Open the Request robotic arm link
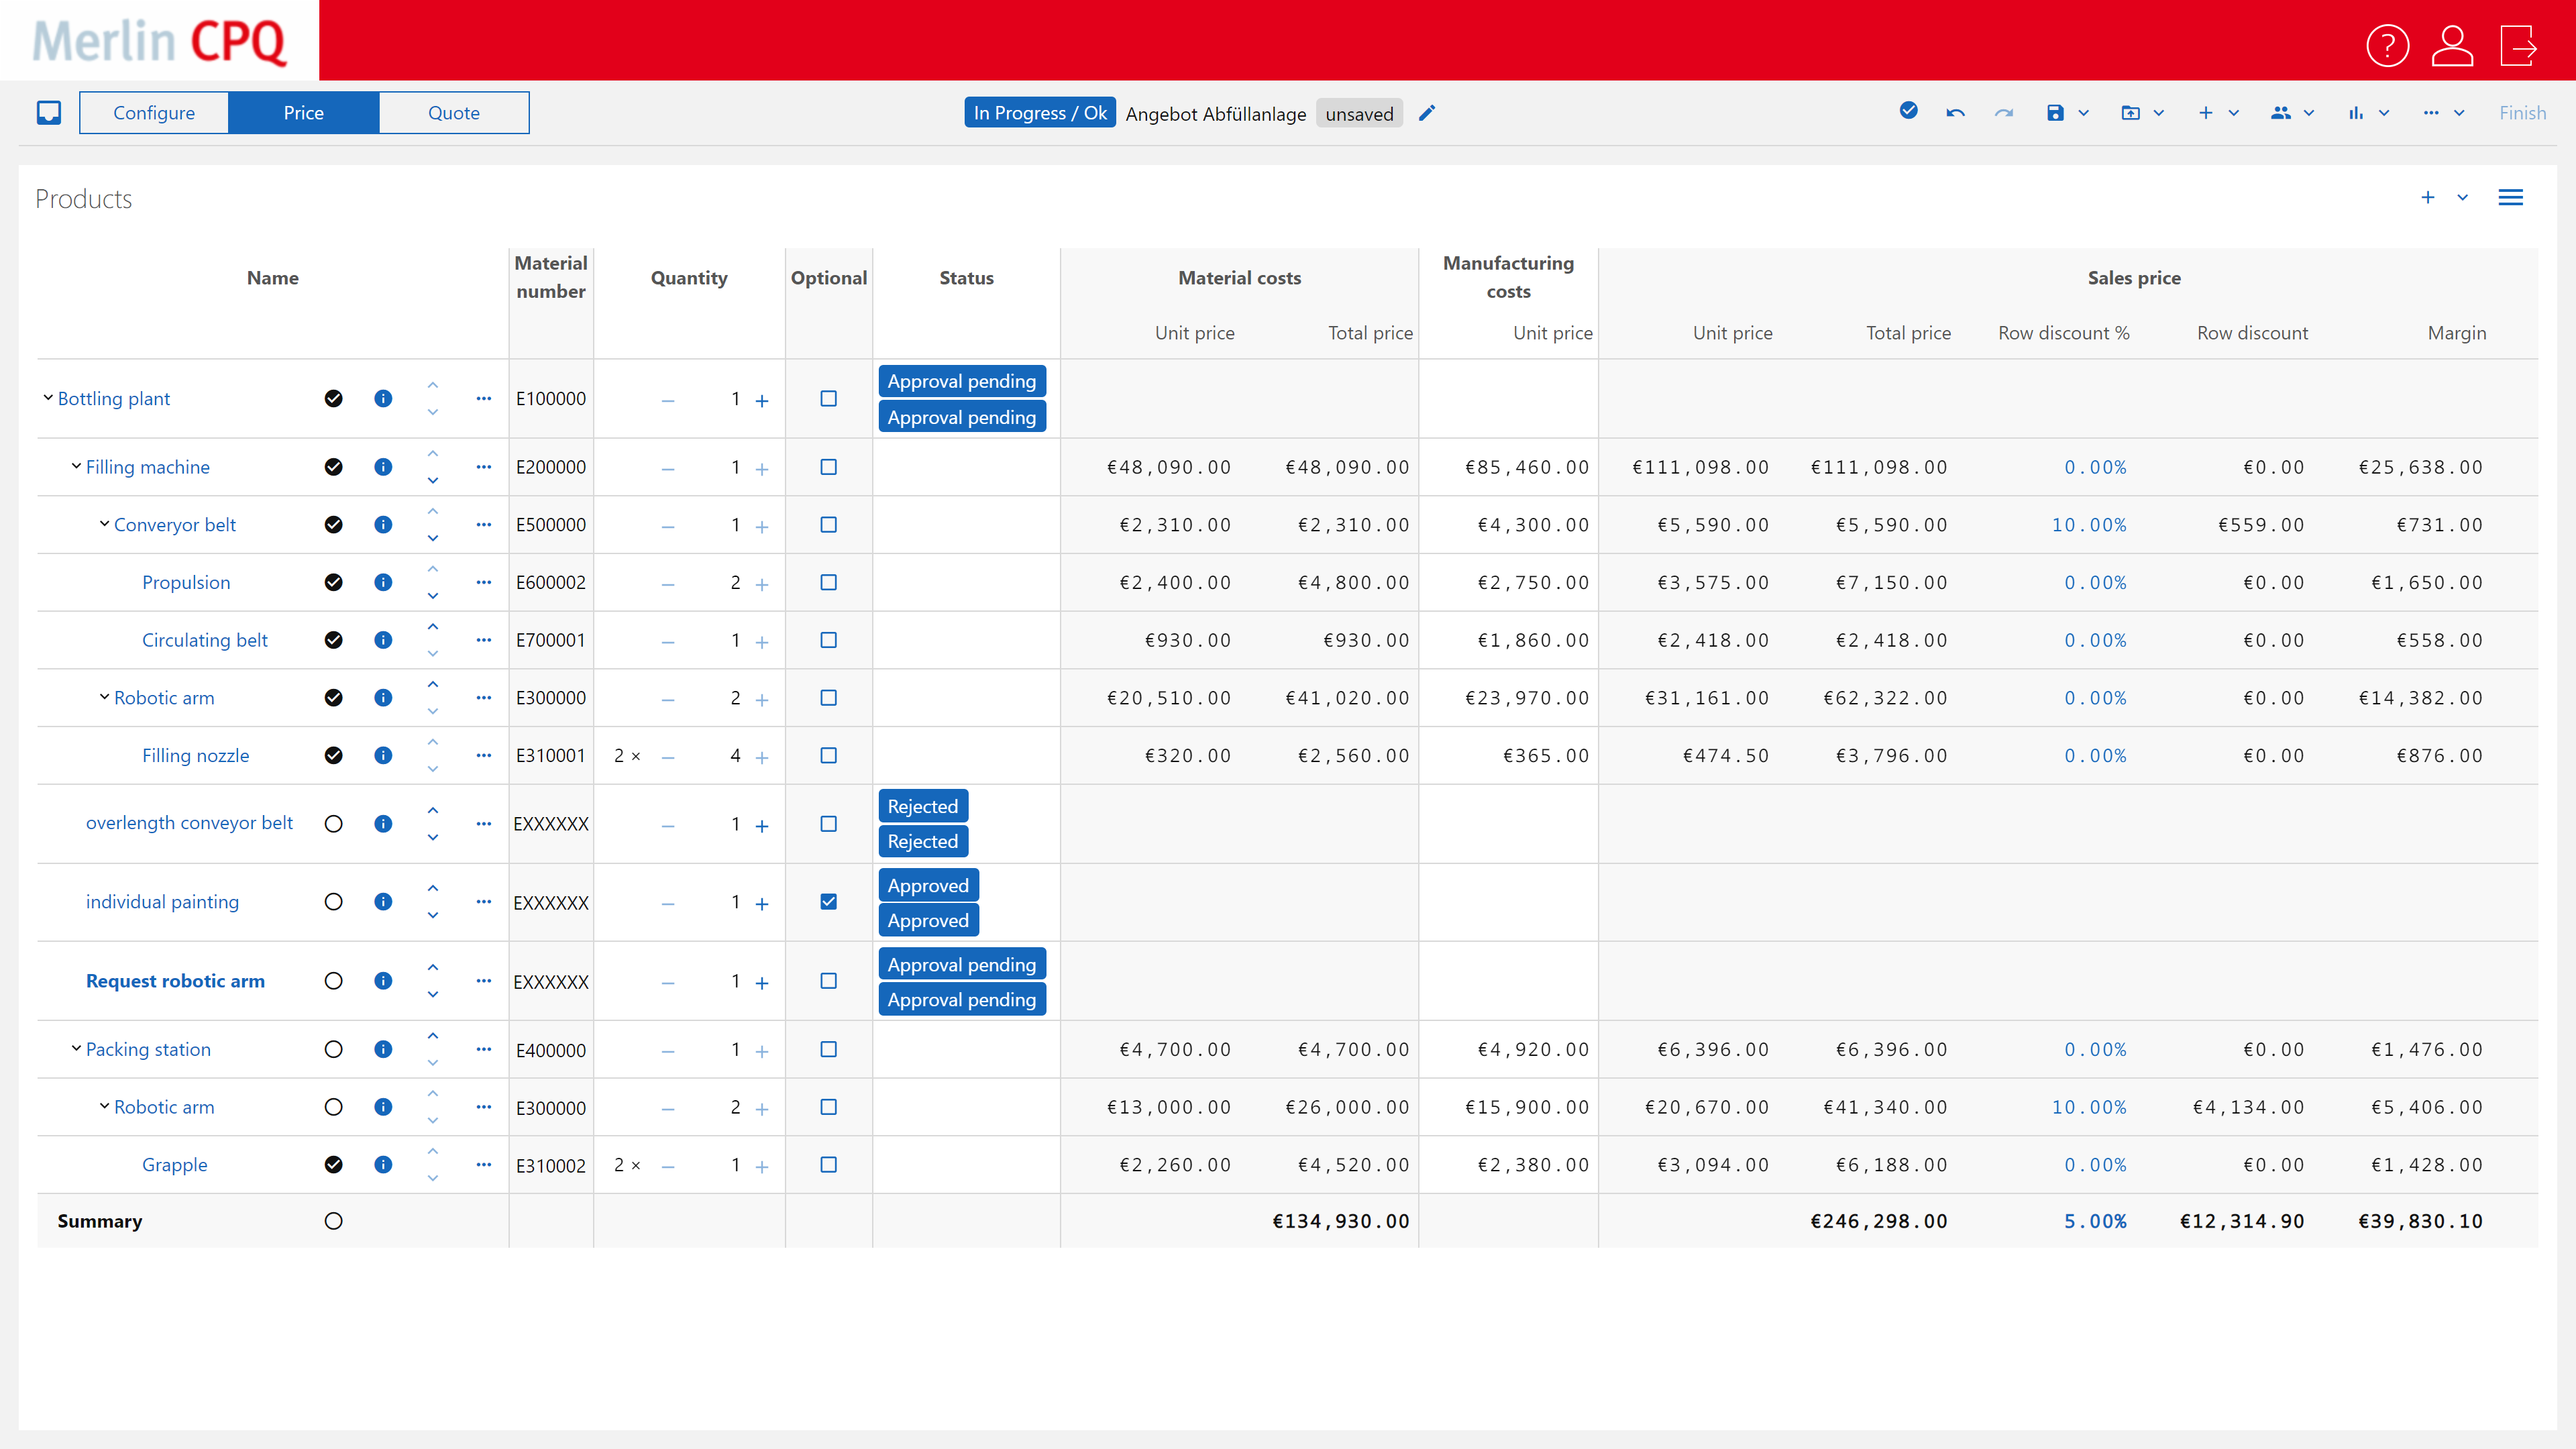2576x1449 pixels. tap(175, 981)
